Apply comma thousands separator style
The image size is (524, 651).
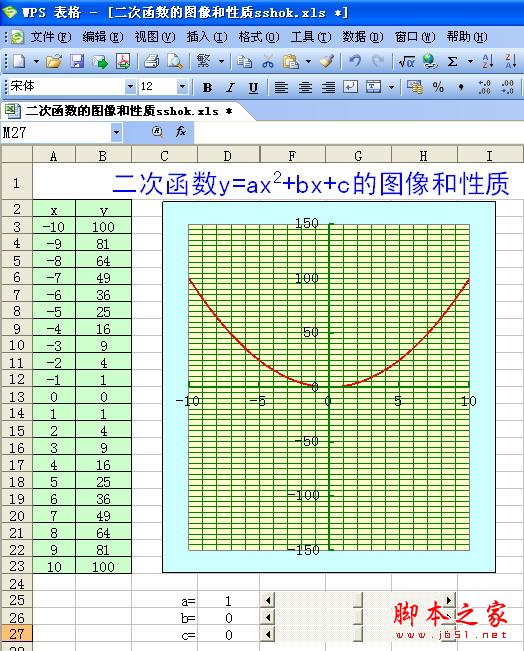(461, 87)
